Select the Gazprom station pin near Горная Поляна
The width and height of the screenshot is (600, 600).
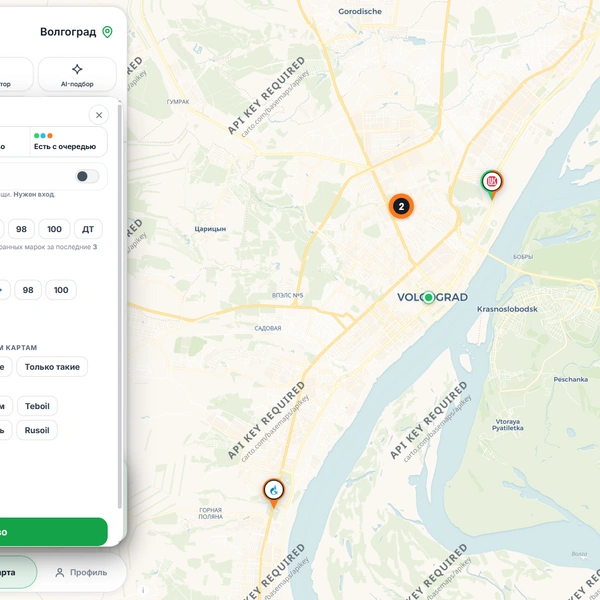pos(274,492)
